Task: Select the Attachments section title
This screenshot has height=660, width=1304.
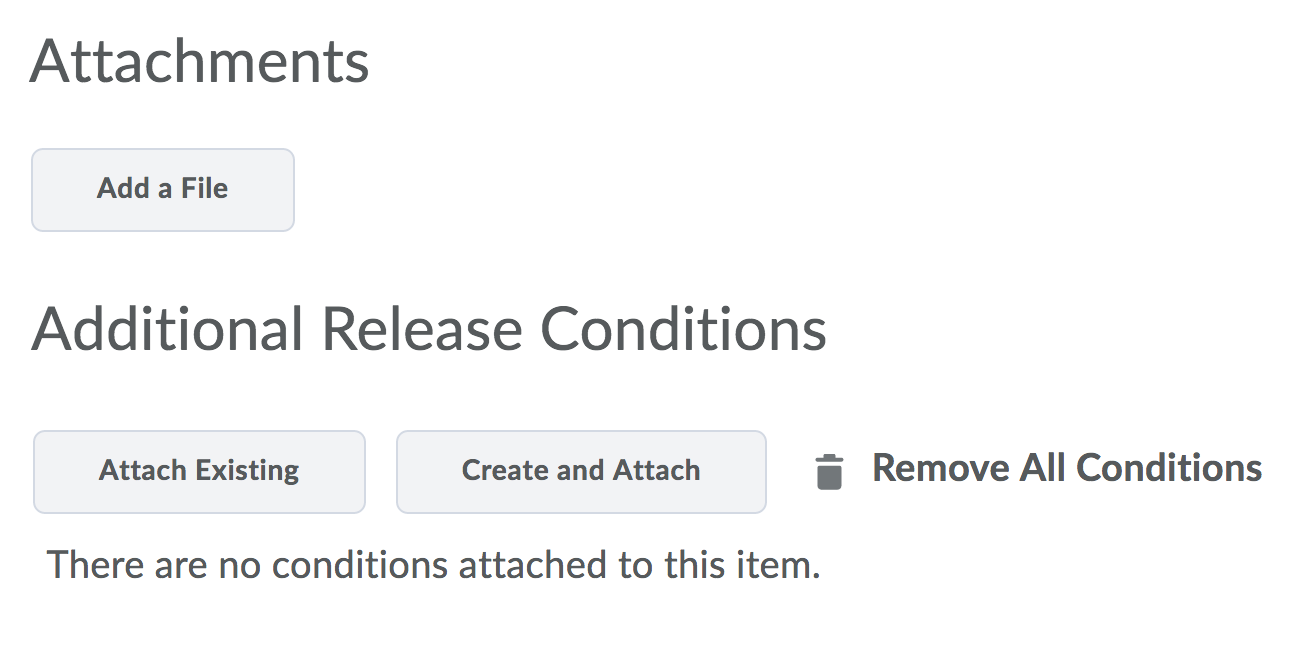Action: coord(200,62)
